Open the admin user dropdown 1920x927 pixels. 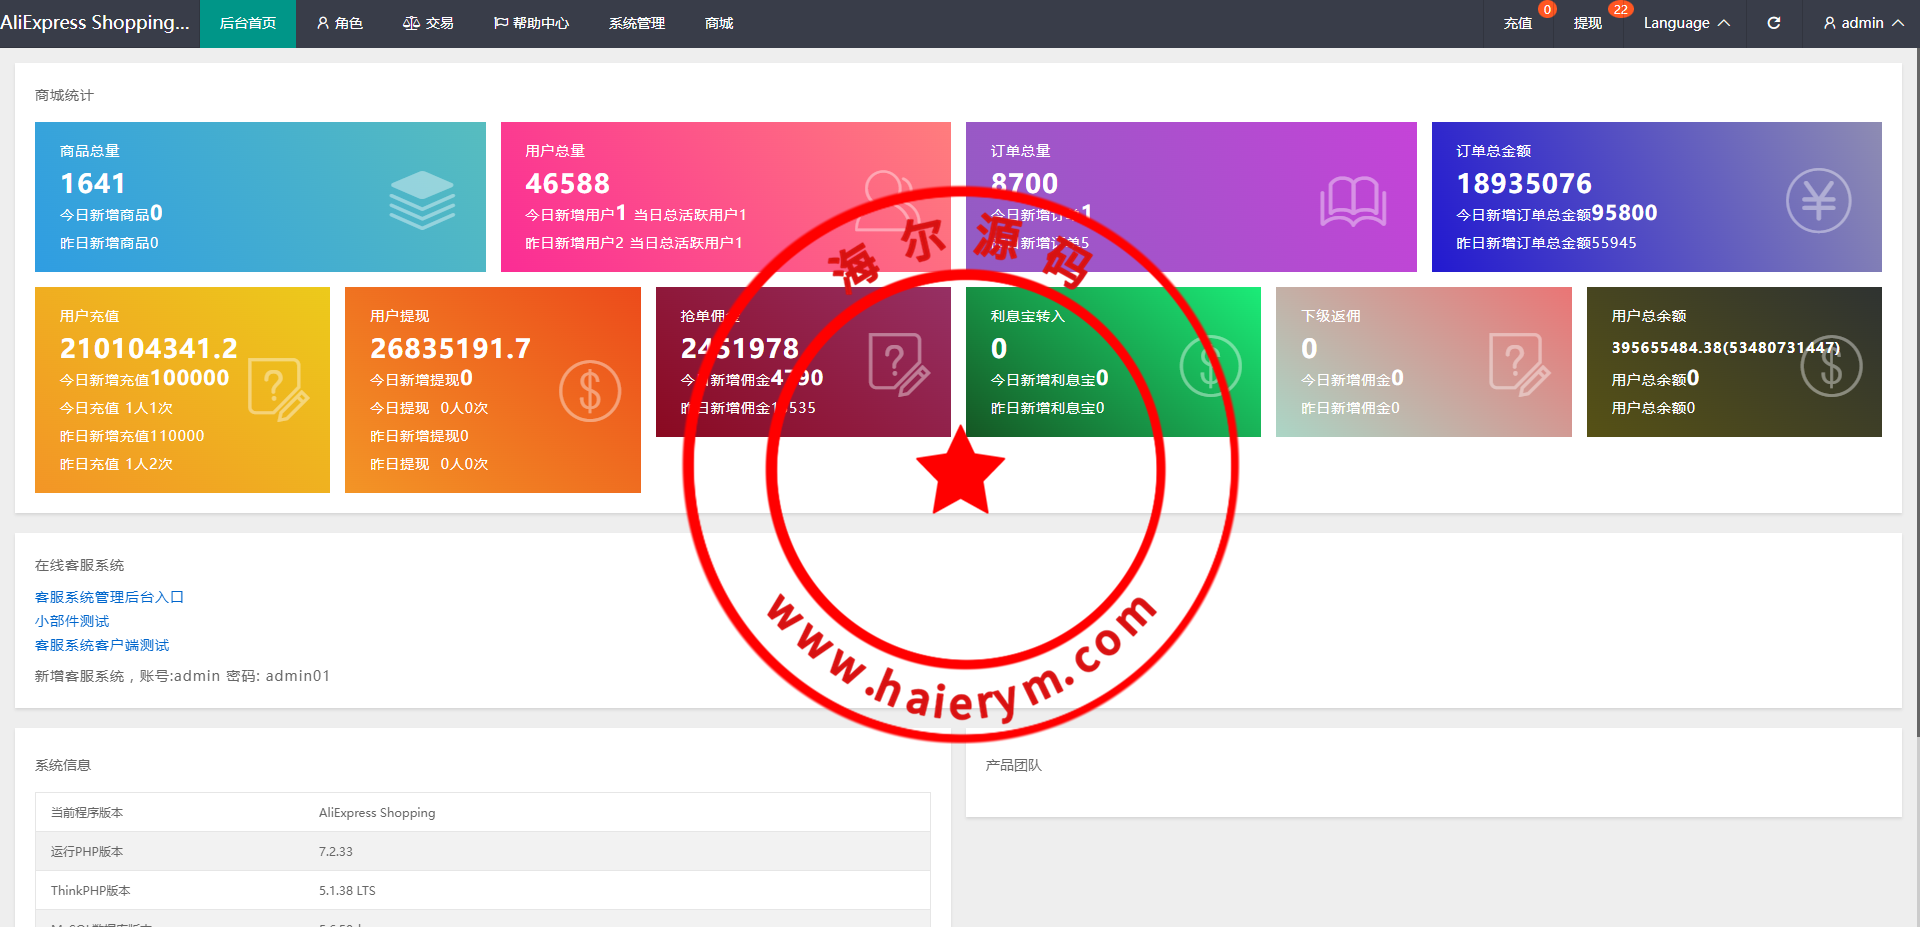[x=1862, y=23]
